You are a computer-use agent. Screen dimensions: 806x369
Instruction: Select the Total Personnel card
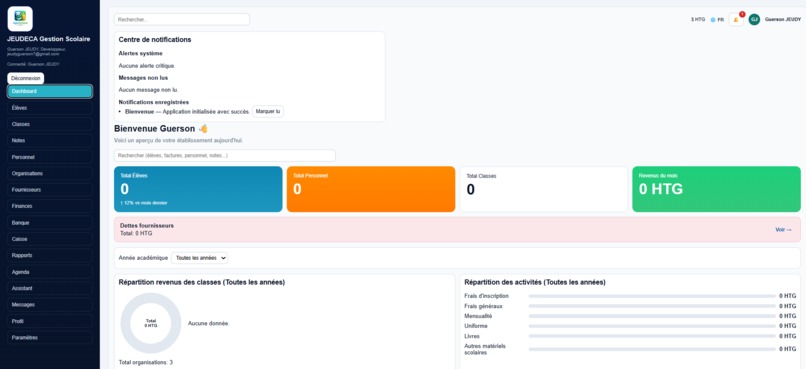[371, 189]
